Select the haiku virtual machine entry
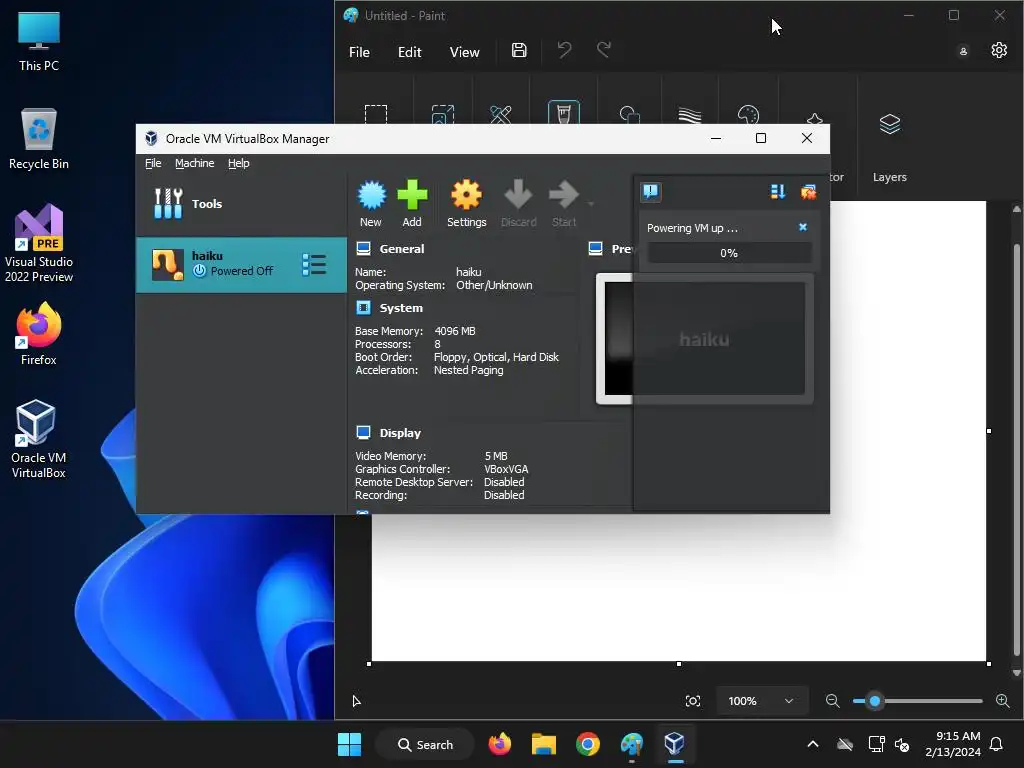1024x768 pixels. pos(241,264)
